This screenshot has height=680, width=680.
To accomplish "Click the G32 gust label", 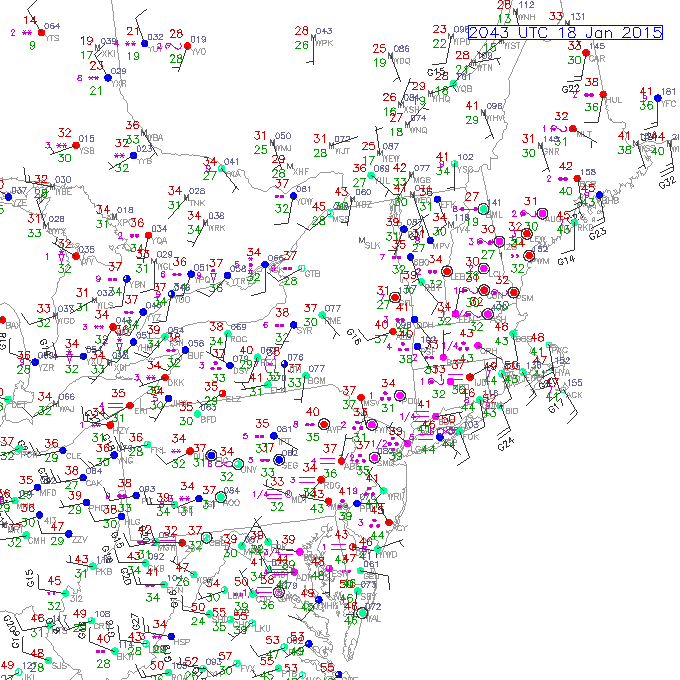I will coord(667,182).
